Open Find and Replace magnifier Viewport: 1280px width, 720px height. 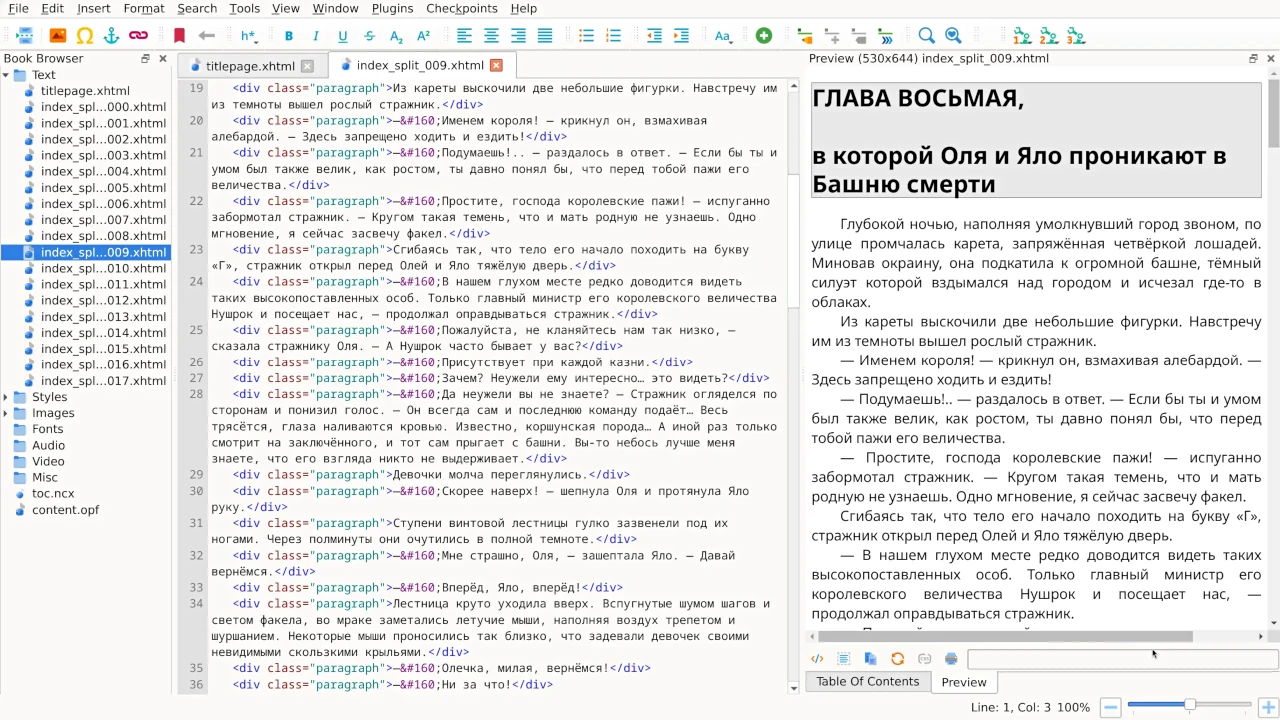point(927,36)
